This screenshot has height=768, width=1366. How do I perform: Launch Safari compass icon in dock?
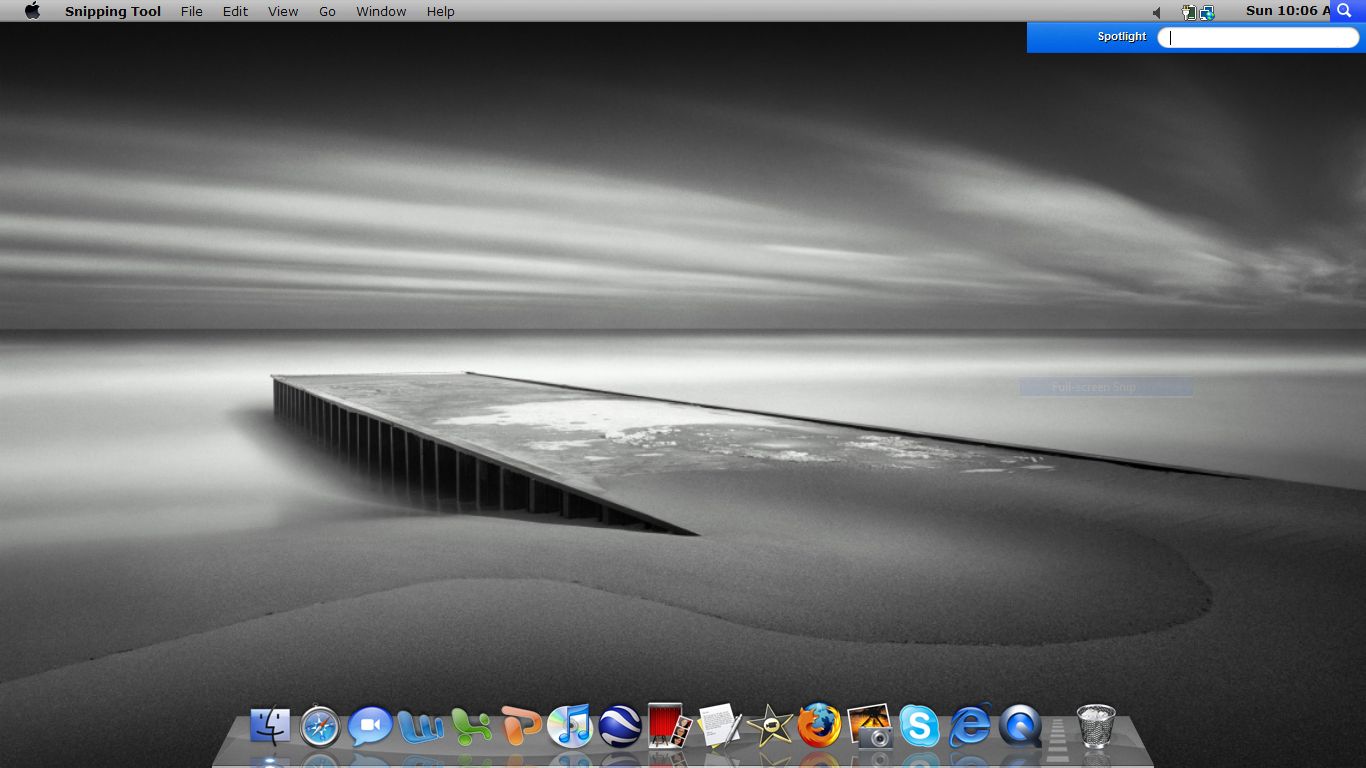tap(320, 726)
